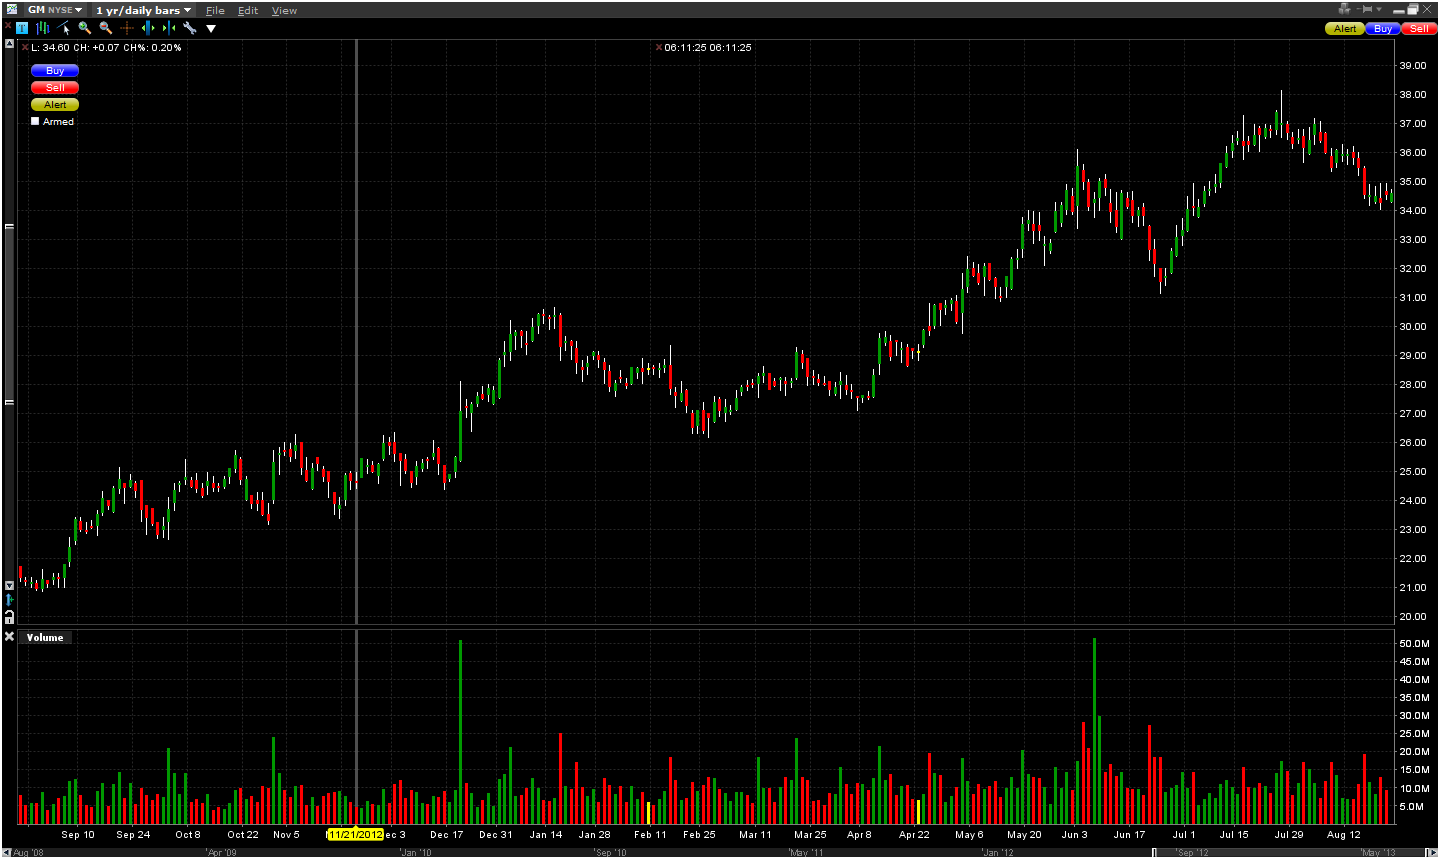Select the text annotation T tool
This screenshot has width=1440, height=859.
(21, 28)
